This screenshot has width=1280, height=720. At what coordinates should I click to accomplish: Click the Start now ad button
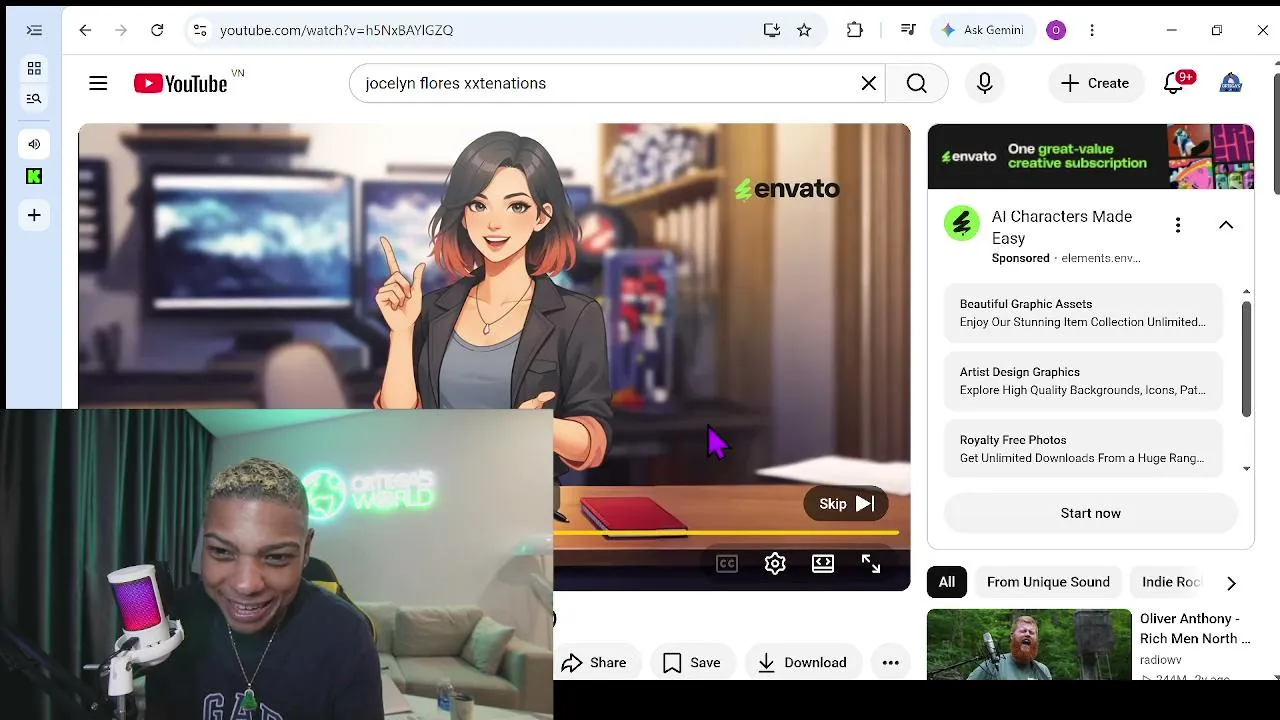1091,513
